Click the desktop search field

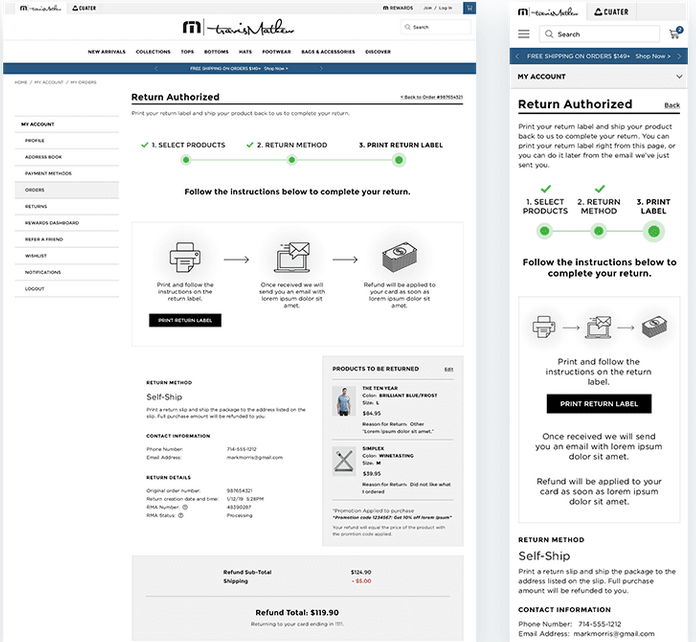(435, 27)
